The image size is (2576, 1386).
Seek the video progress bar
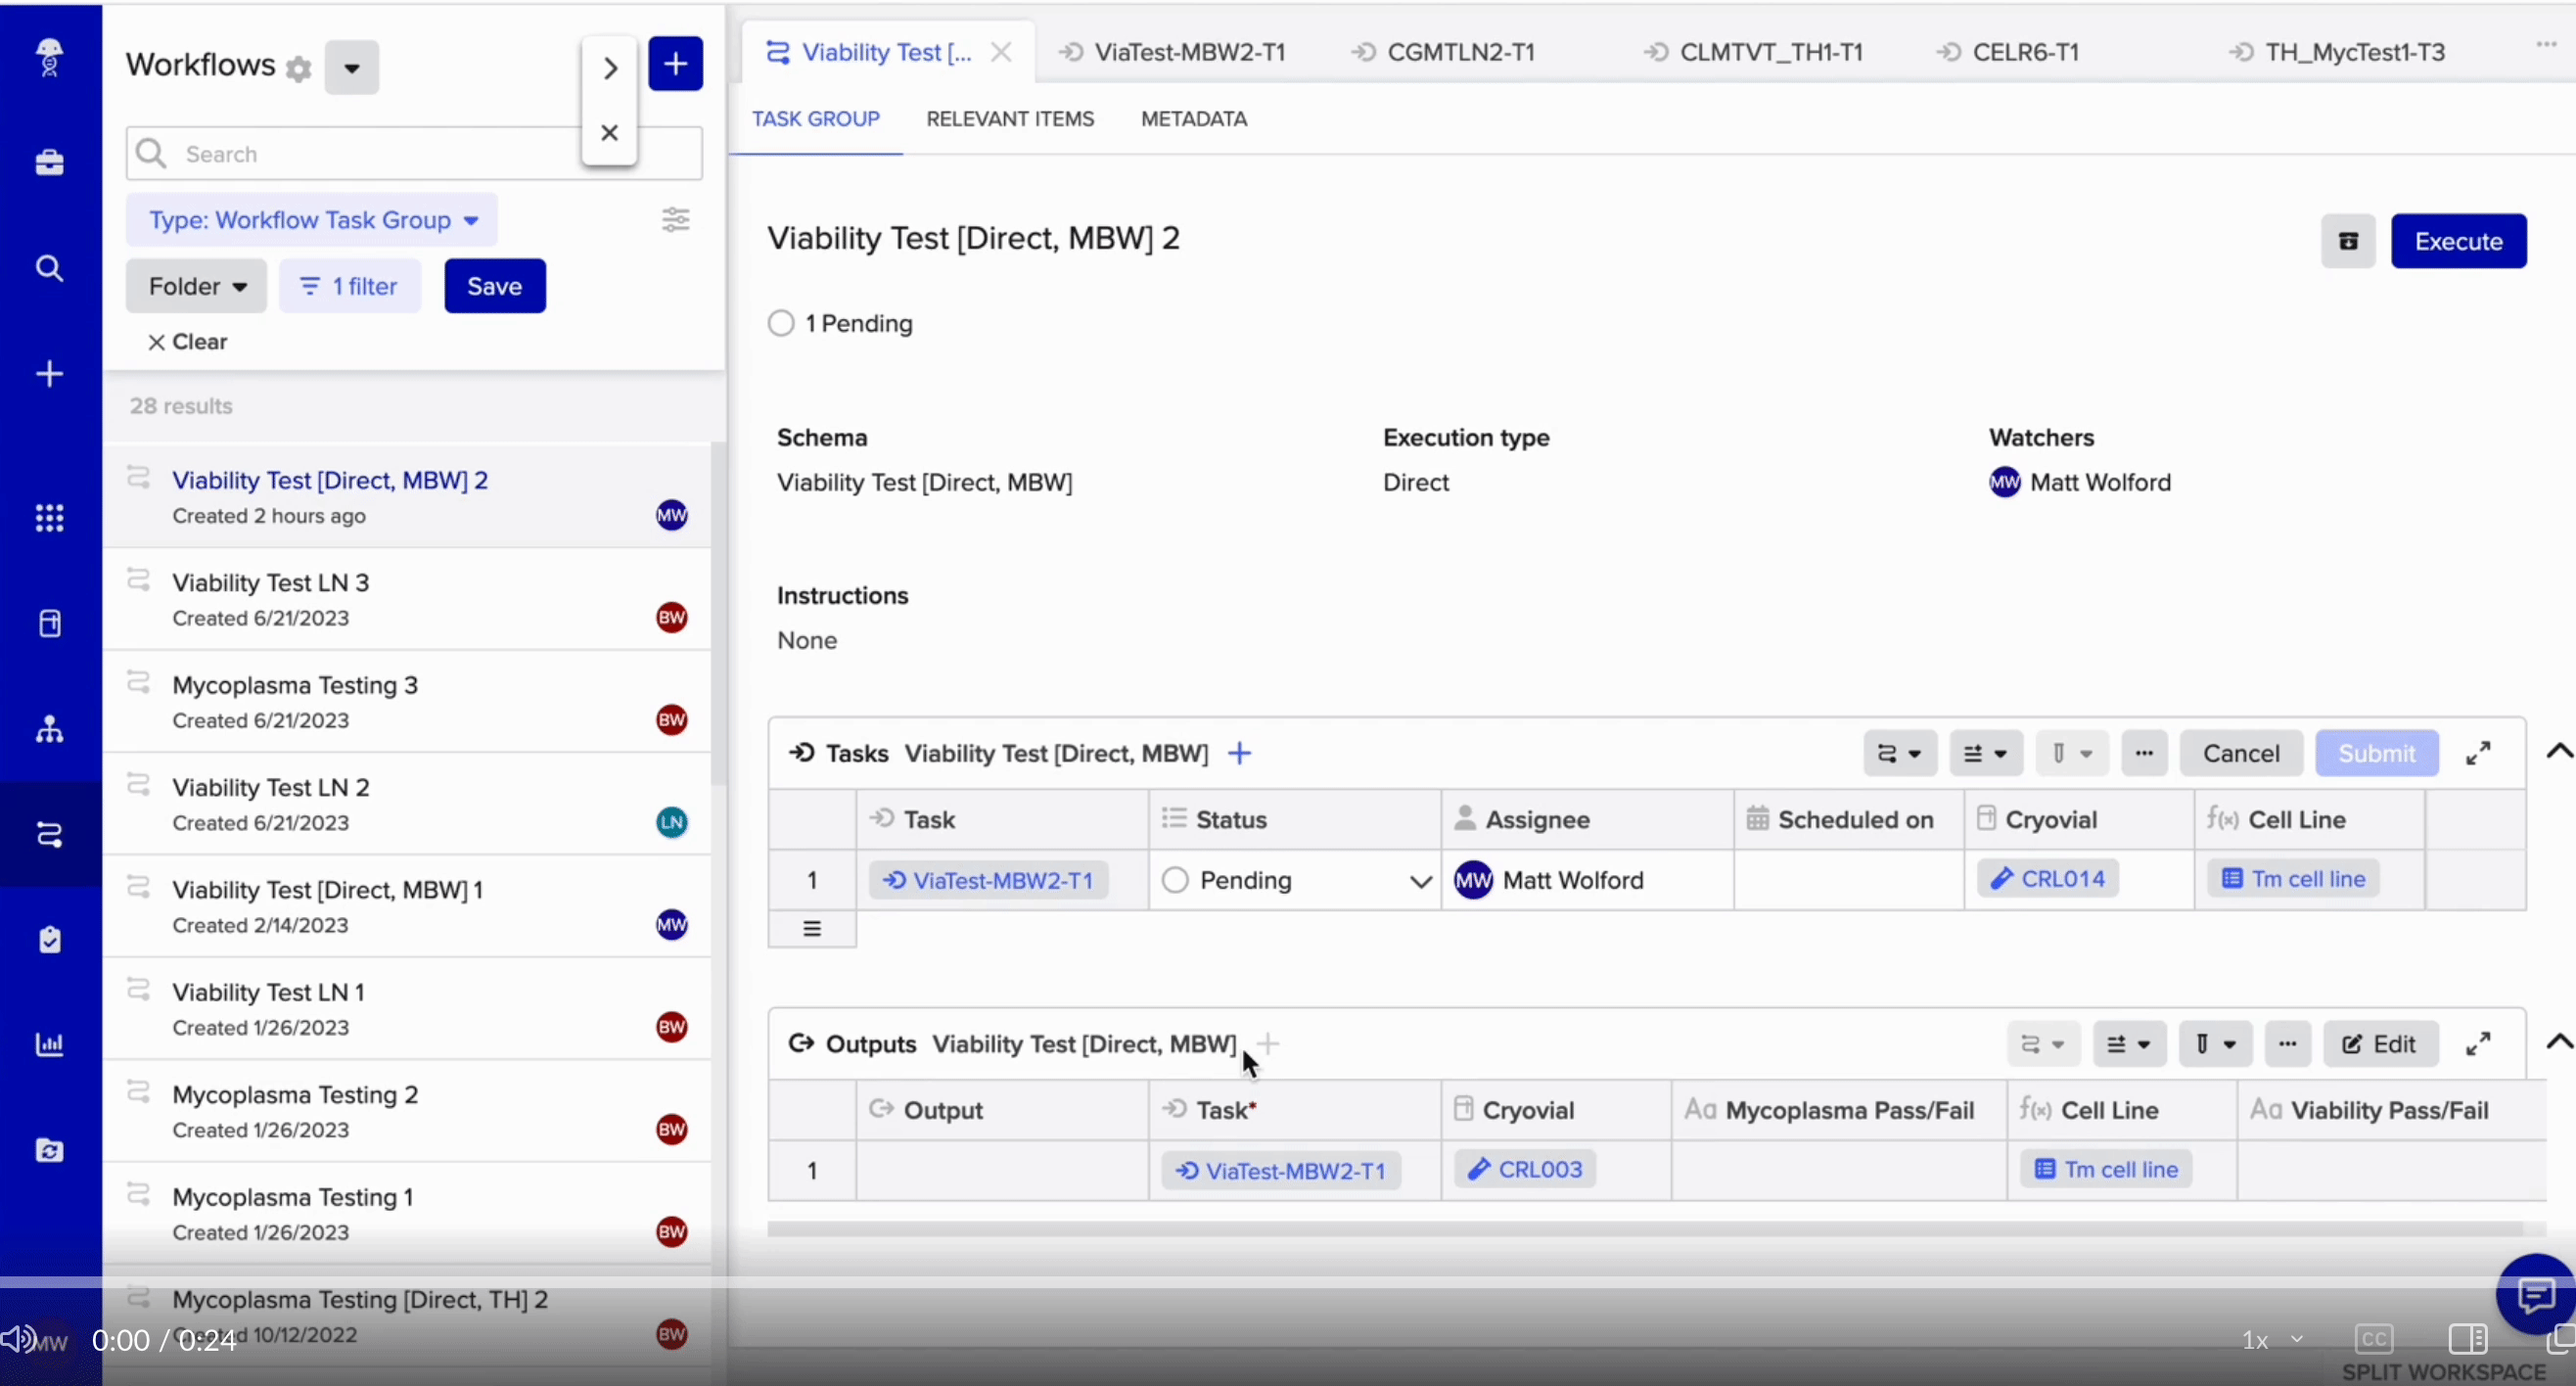tap(1288, 1282)
